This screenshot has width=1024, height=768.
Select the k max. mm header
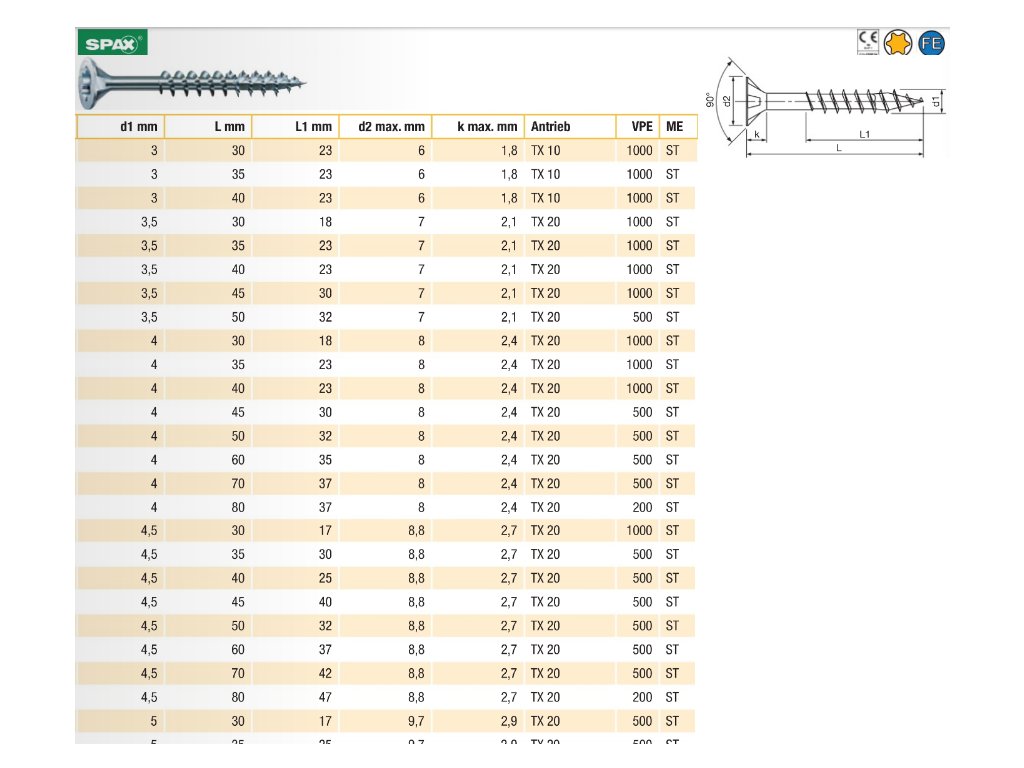point(476,127)
